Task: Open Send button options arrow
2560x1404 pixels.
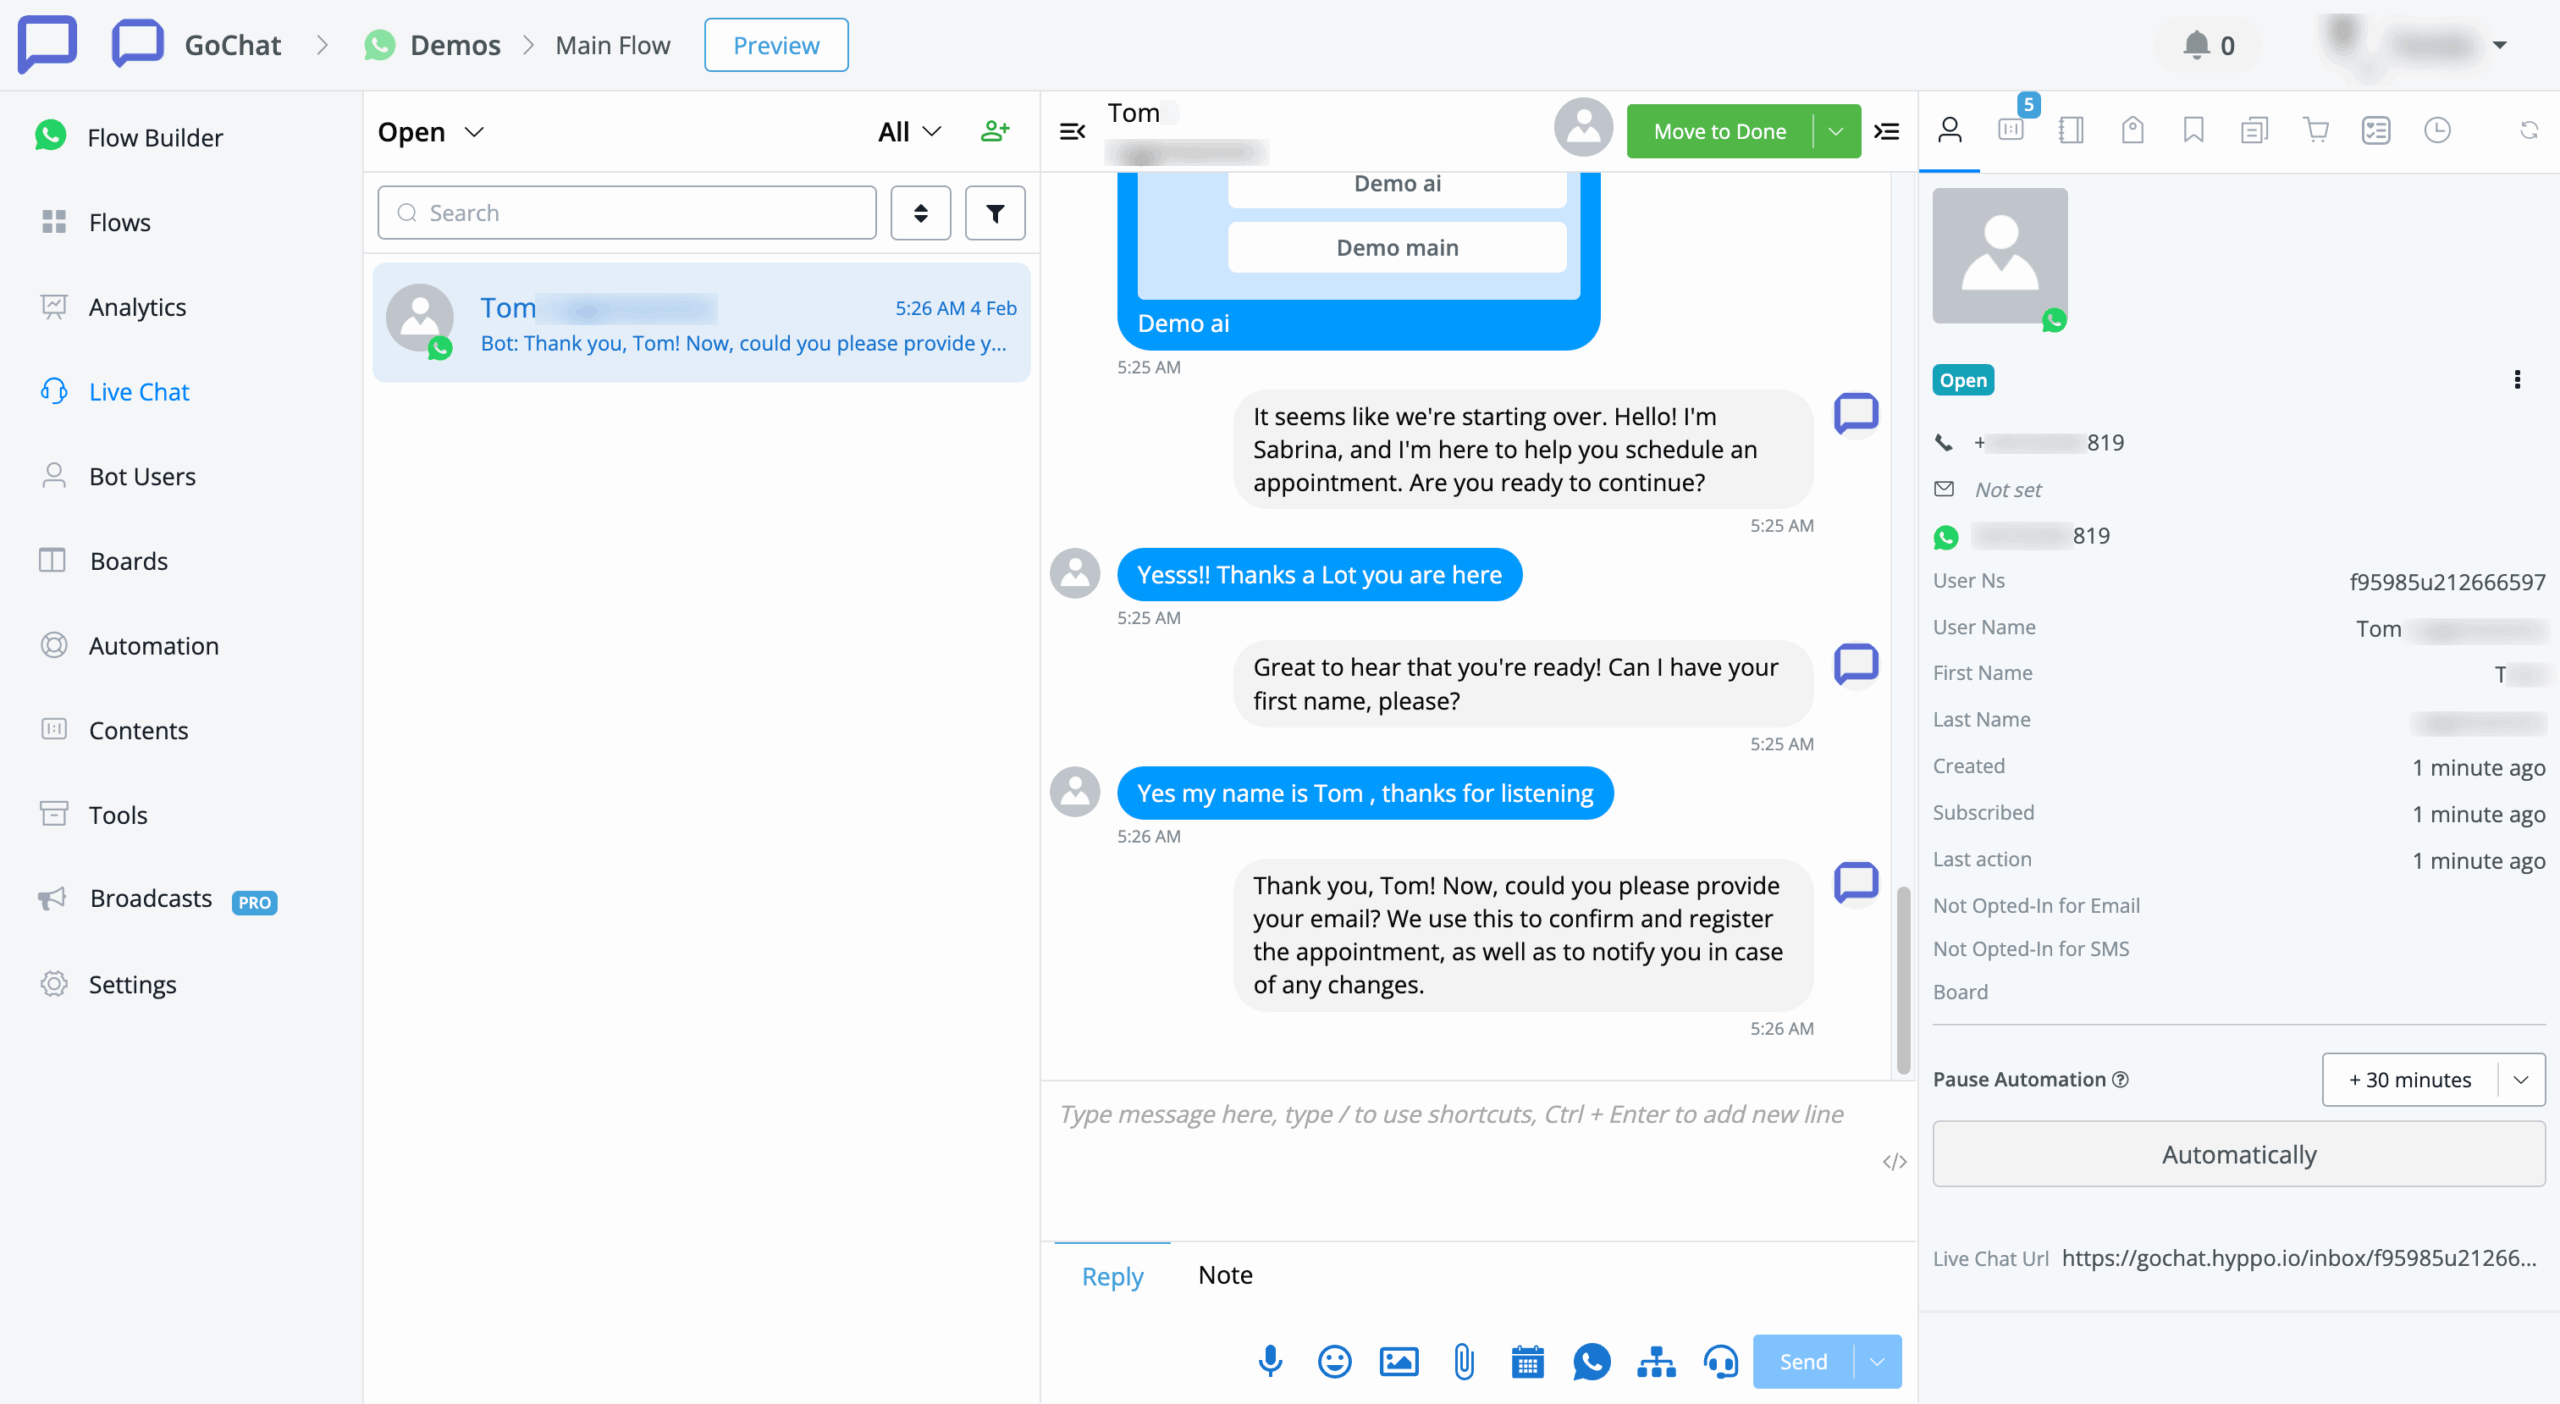Action: click(1877, 1362)
